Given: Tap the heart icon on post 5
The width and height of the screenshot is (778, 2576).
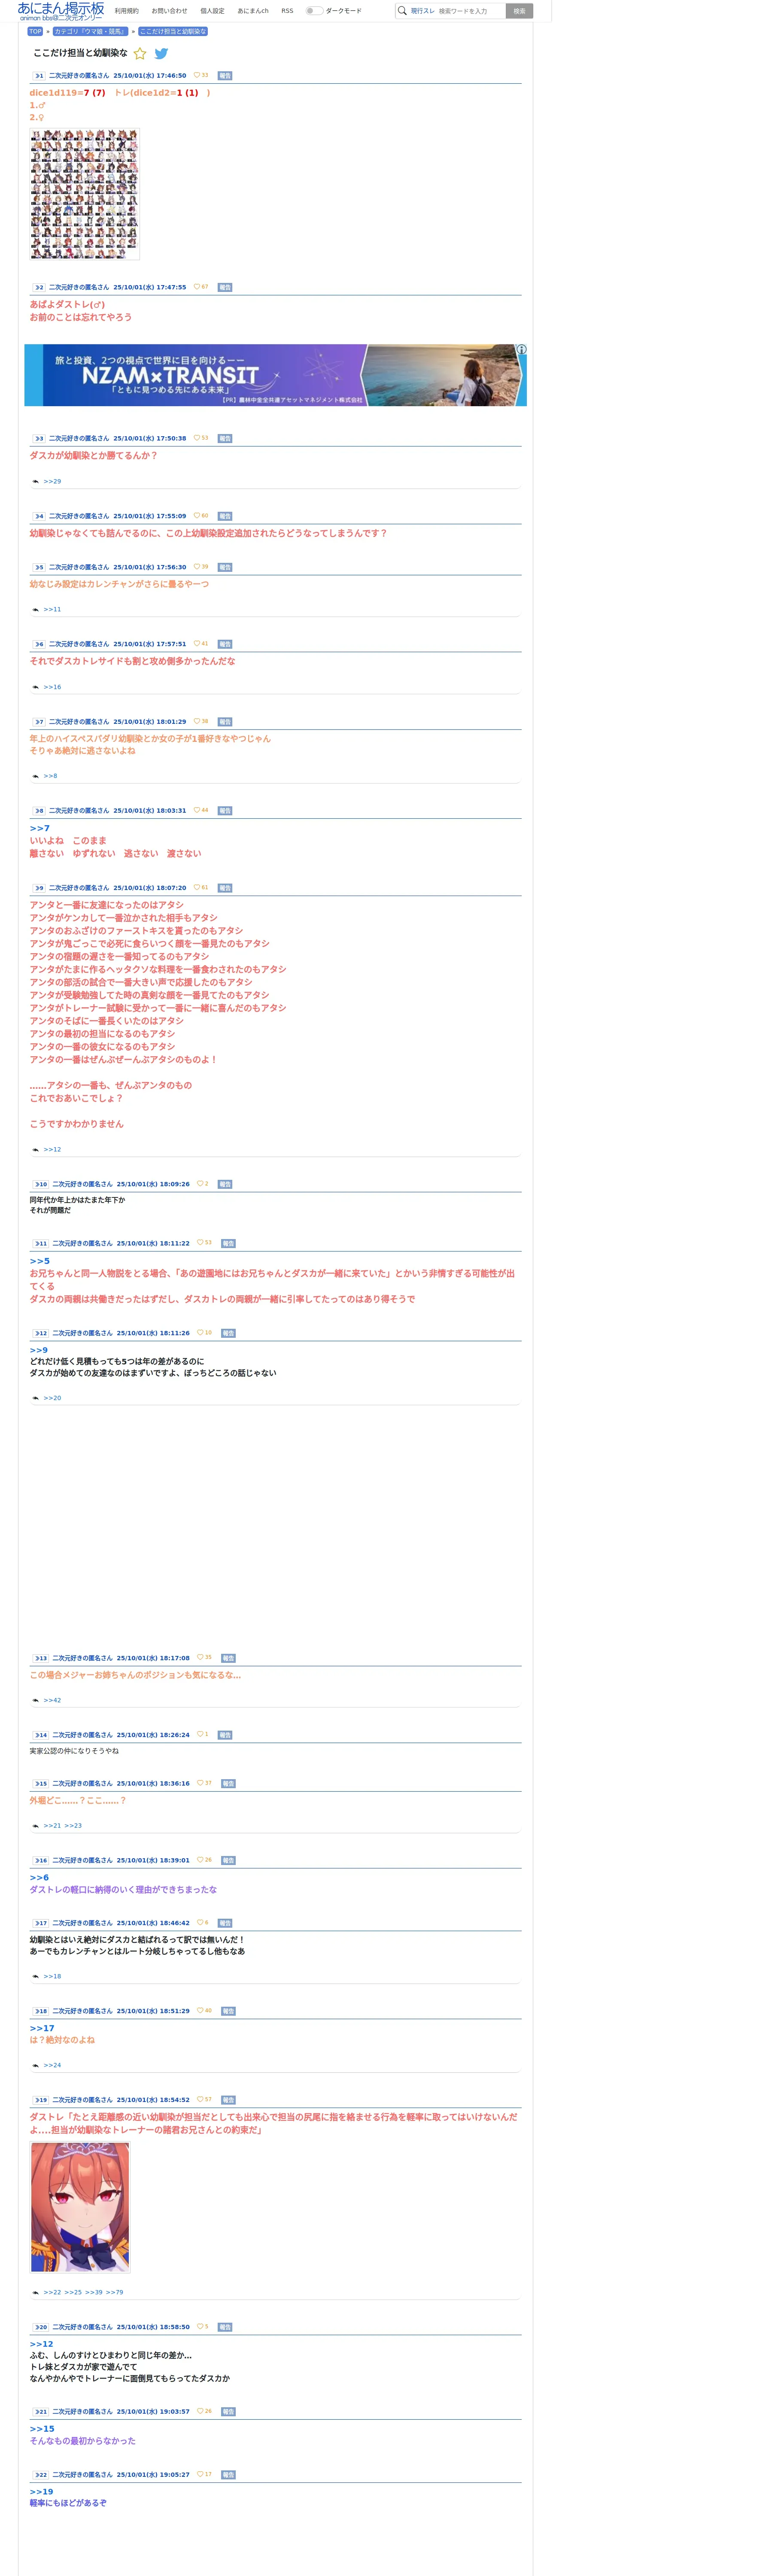Looking at the screenshot, I should point(197,567).
